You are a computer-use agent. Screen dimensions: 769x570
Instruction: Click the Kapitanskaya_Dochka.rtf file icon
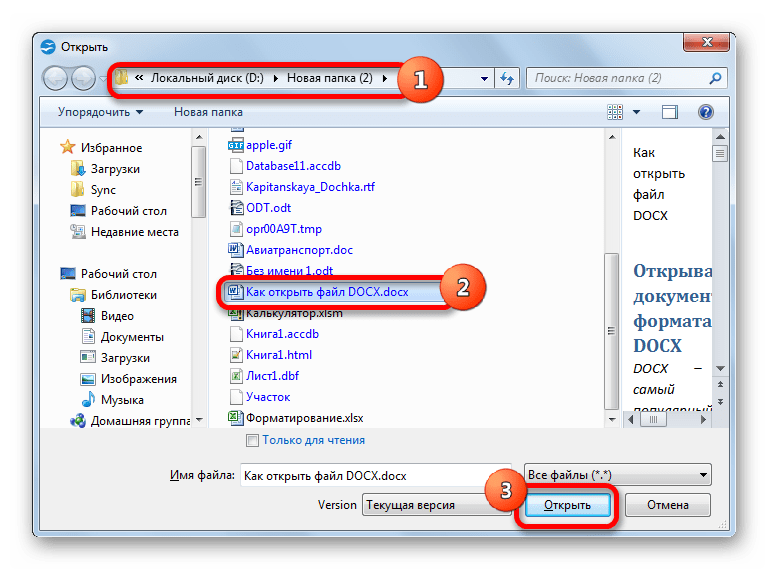[x=236, y=187]
